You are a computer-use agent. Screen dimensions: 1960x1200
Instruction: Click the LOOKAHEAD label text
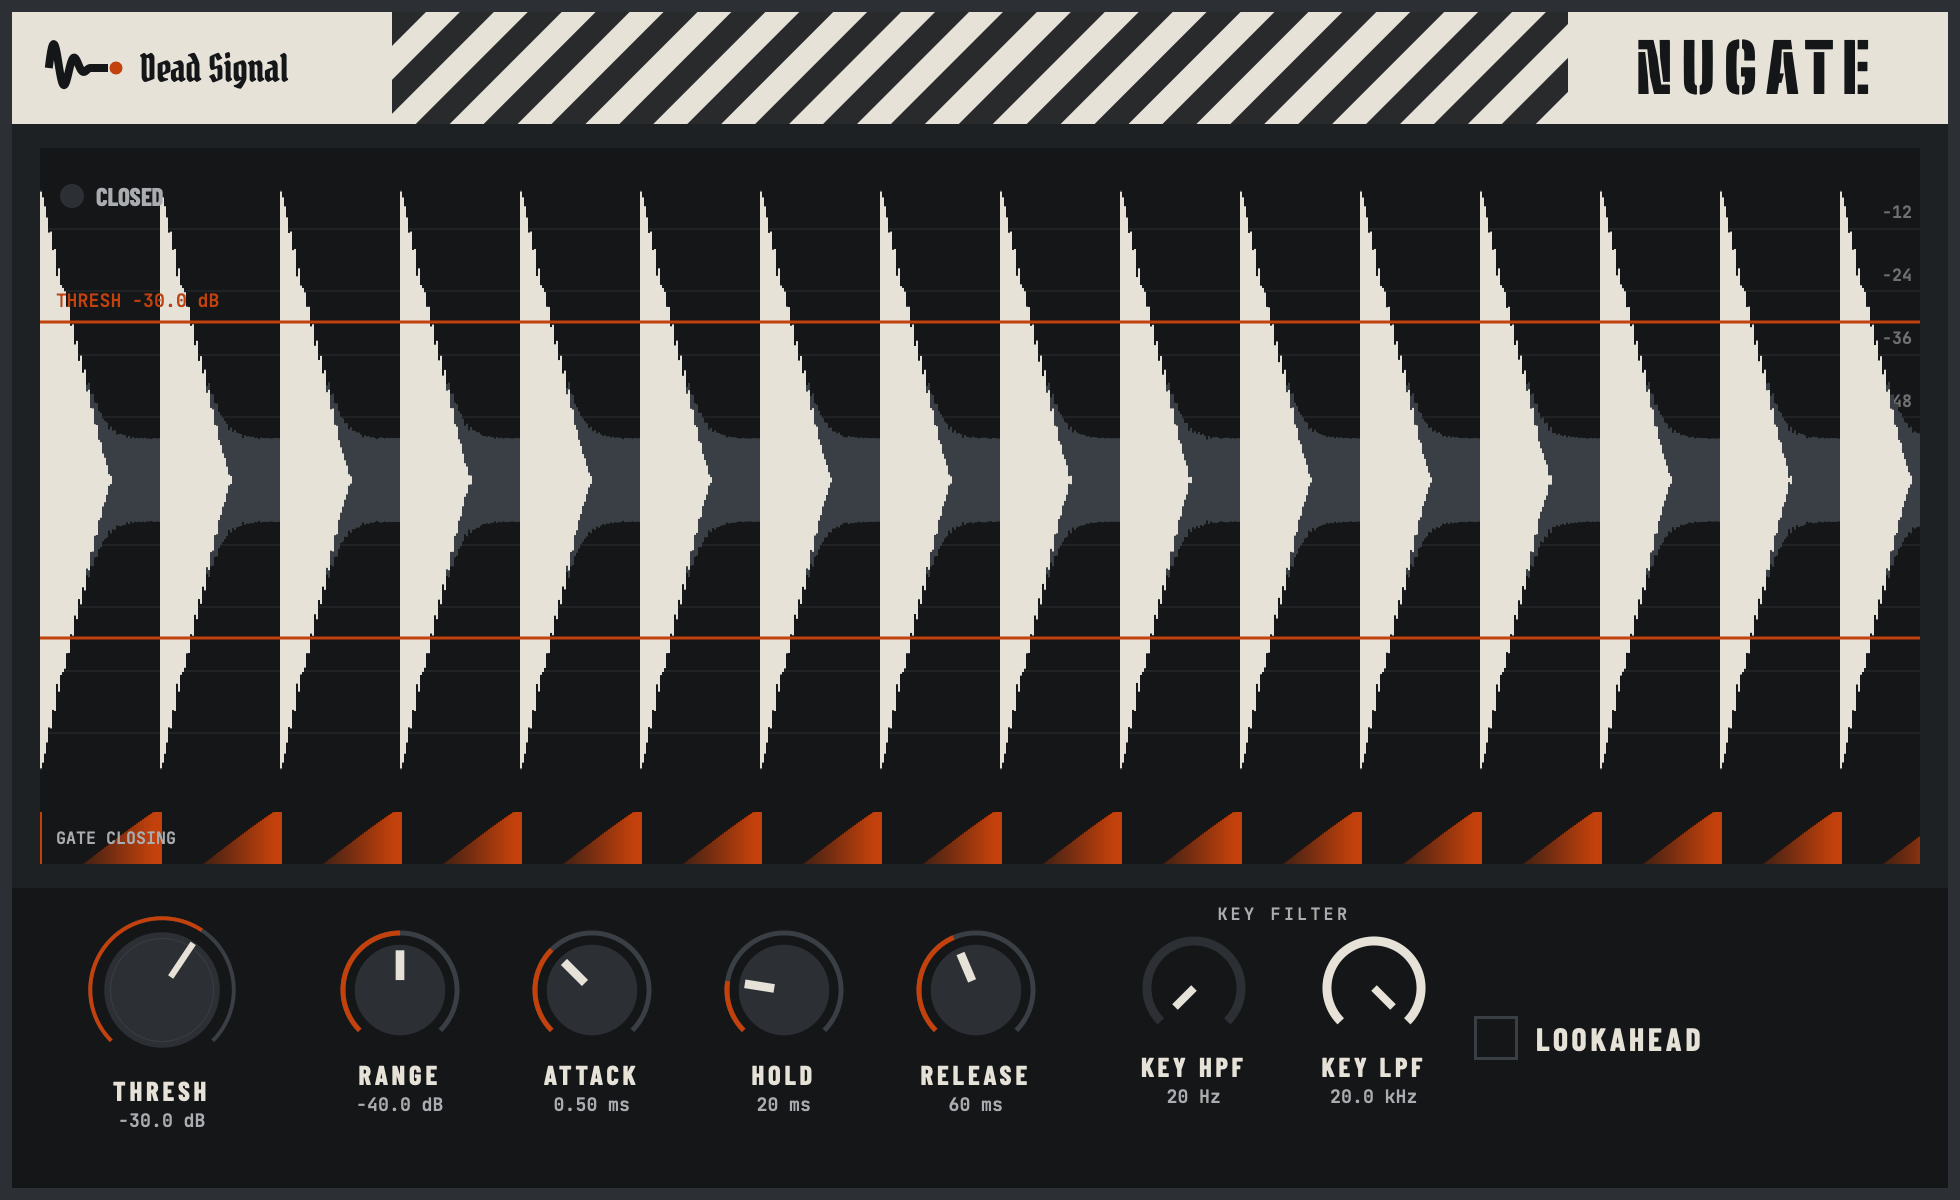tap(1618, 1040)
